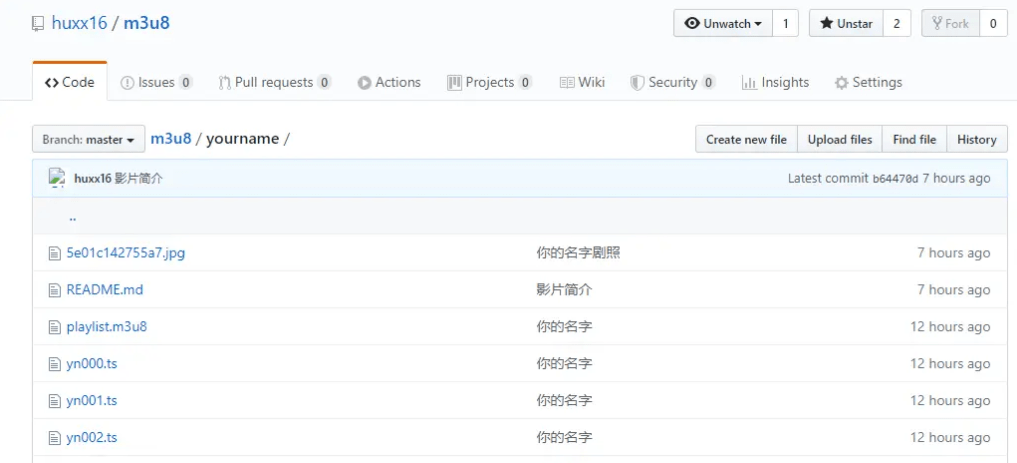The width and height of the screenshot is (1017, 463).
Task: Switch to the Issues tab
Action: 156,82
